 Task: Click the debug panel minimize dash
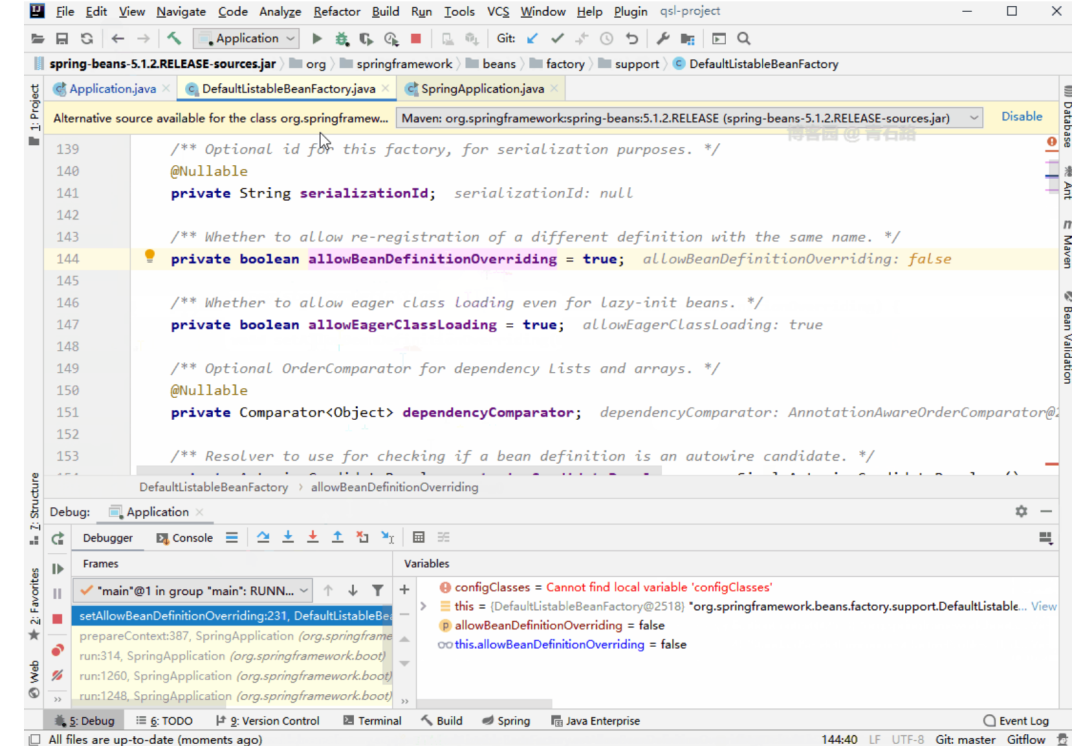1046,511
